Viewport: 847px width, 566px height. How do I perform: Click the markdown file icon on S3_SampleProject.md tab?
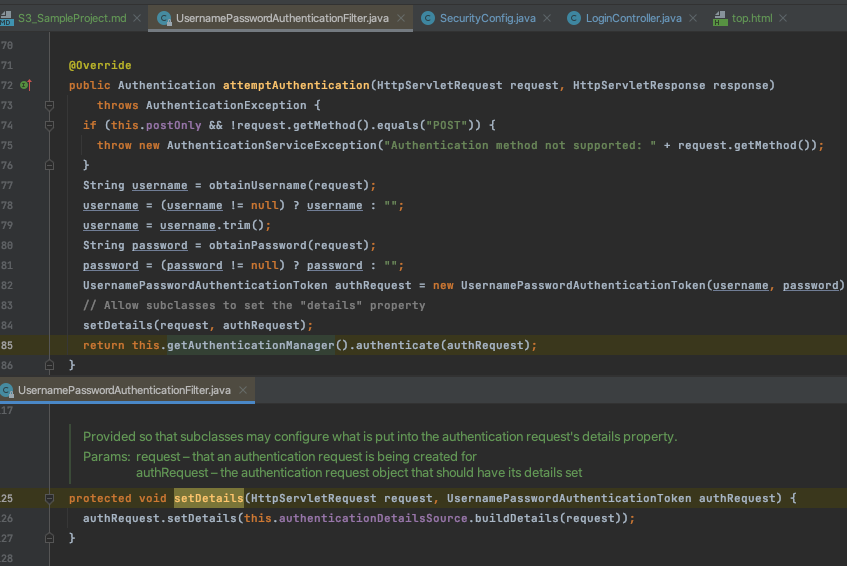click(7, 19)
